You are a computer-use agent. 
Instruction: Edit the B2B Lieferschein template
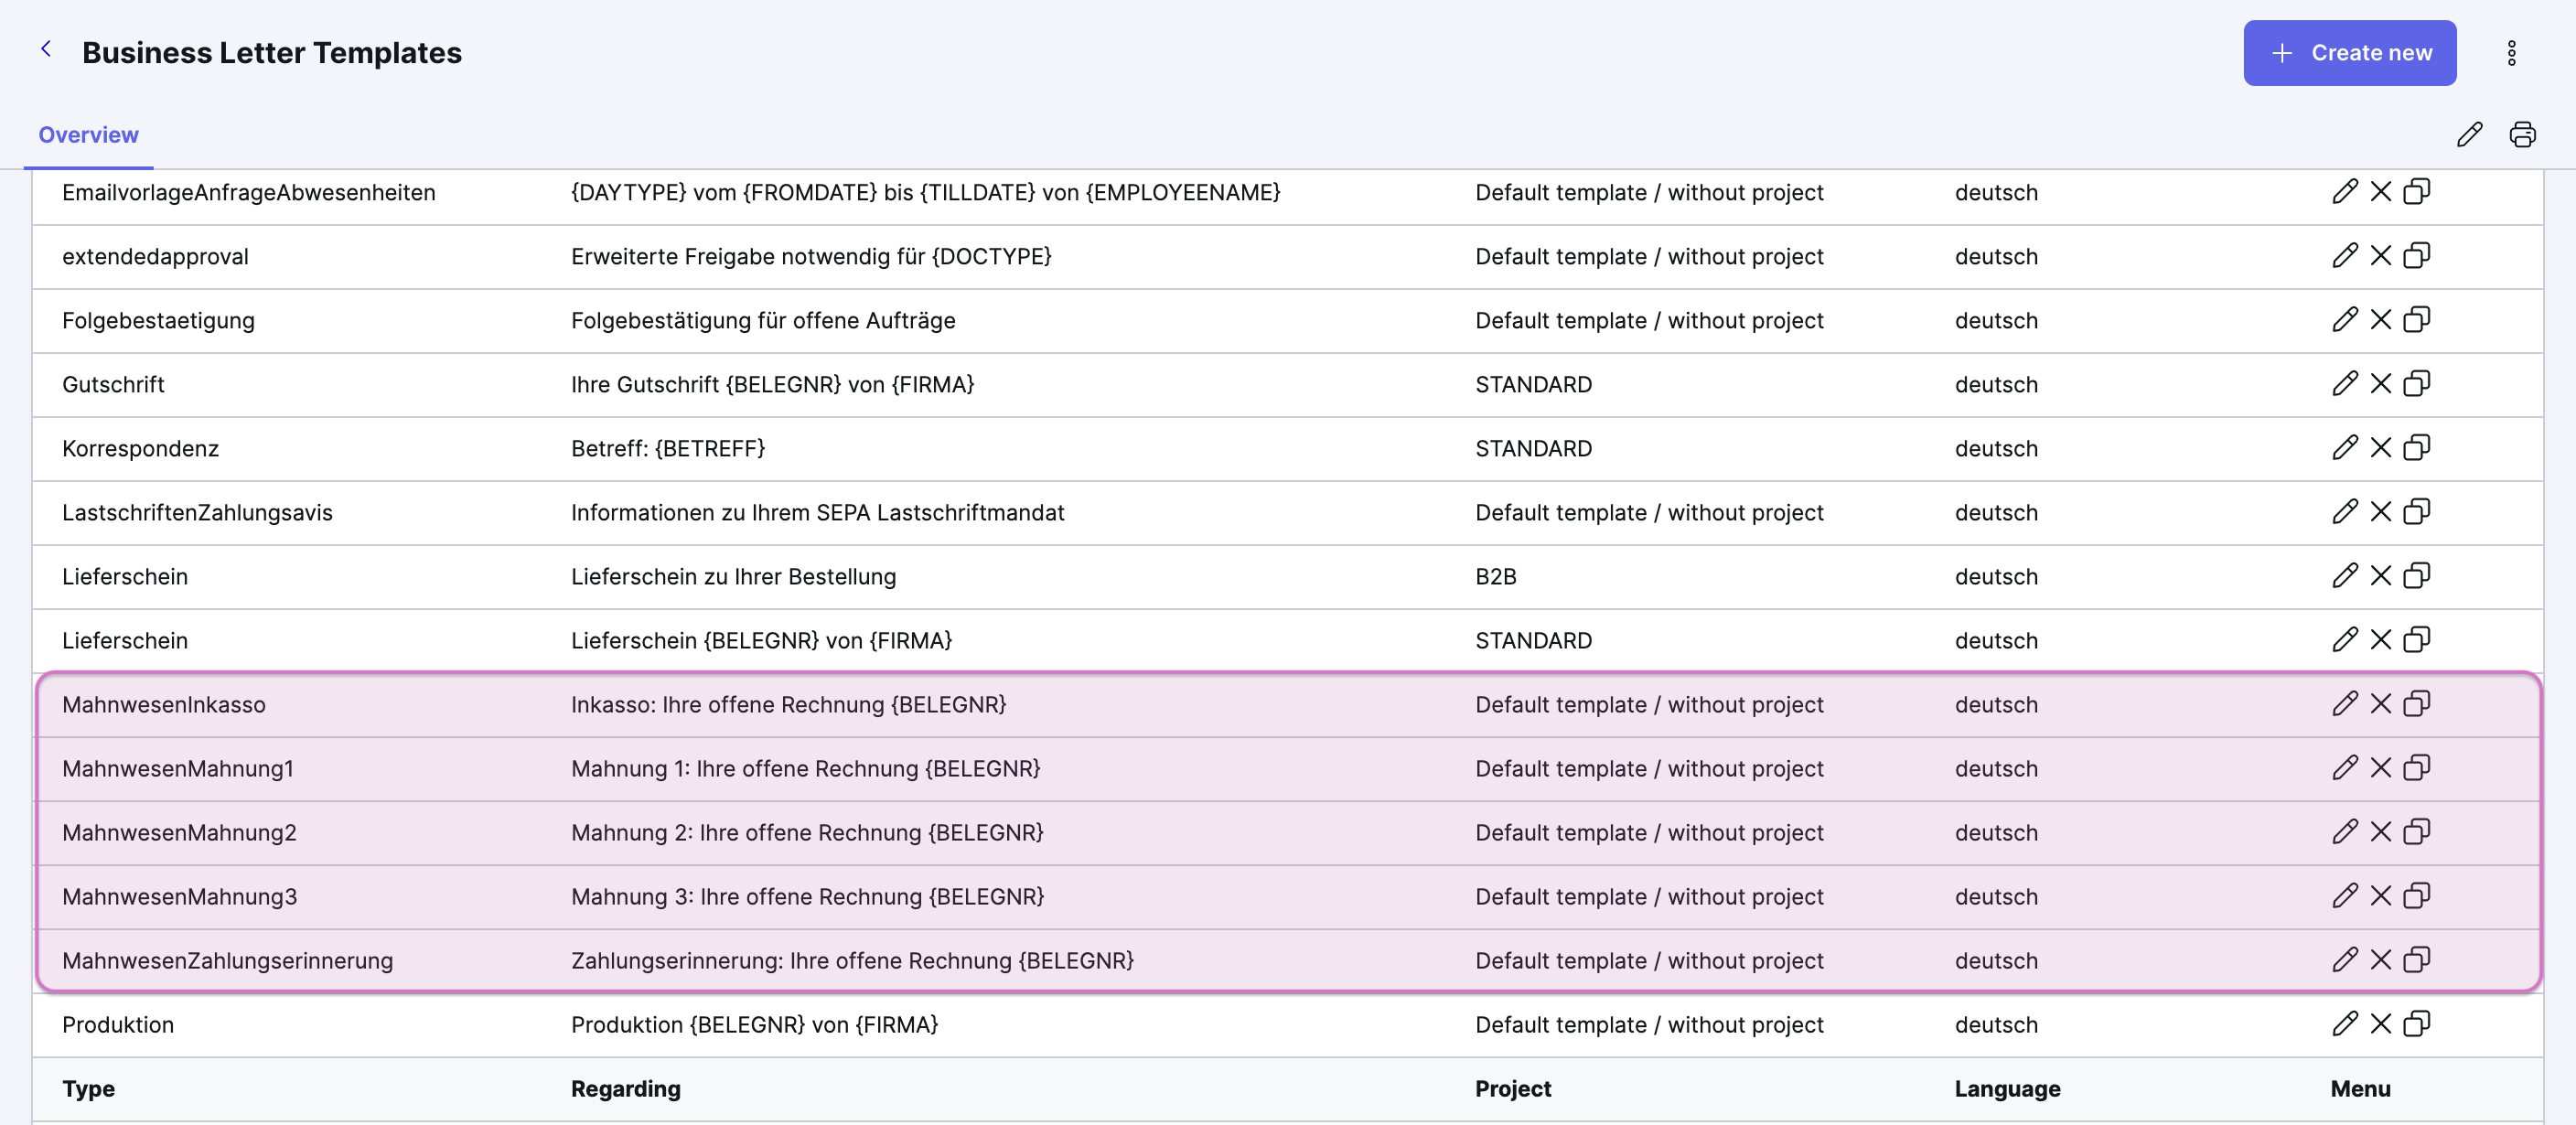point(2345,576)
